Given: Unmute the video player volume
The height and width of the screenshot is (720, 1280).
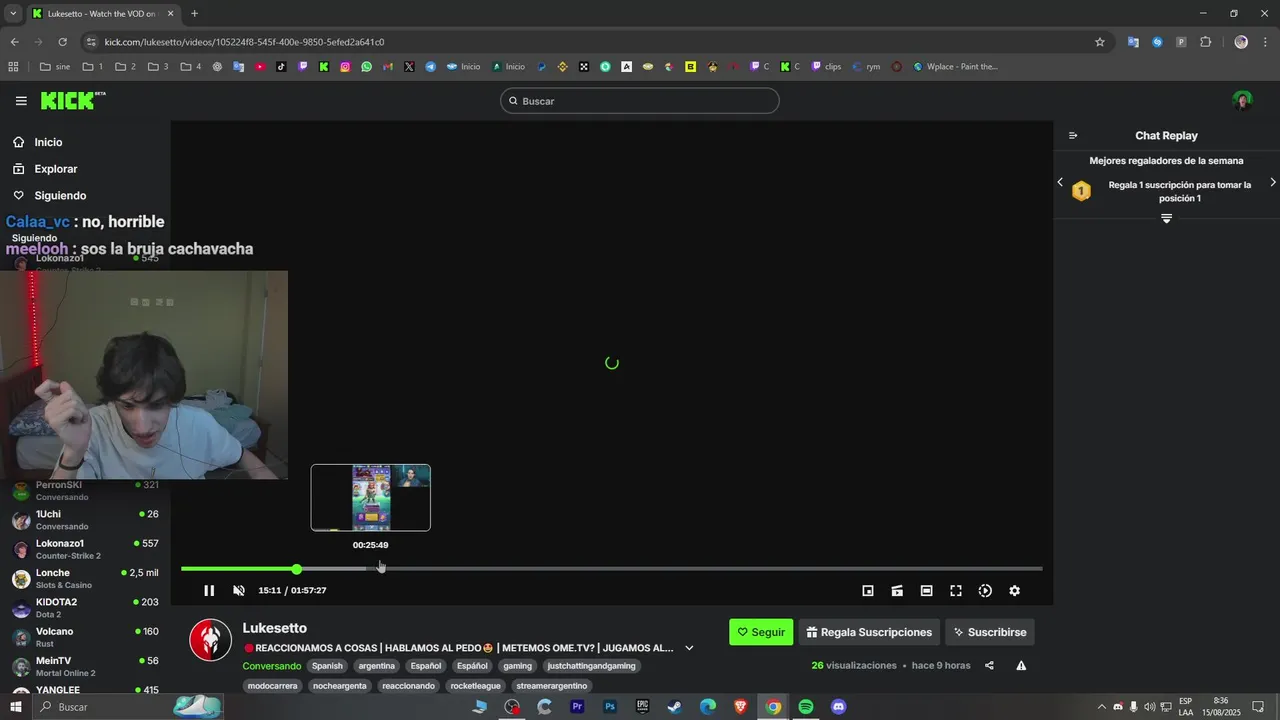Looking at the screenshot, I should point(239,591).
